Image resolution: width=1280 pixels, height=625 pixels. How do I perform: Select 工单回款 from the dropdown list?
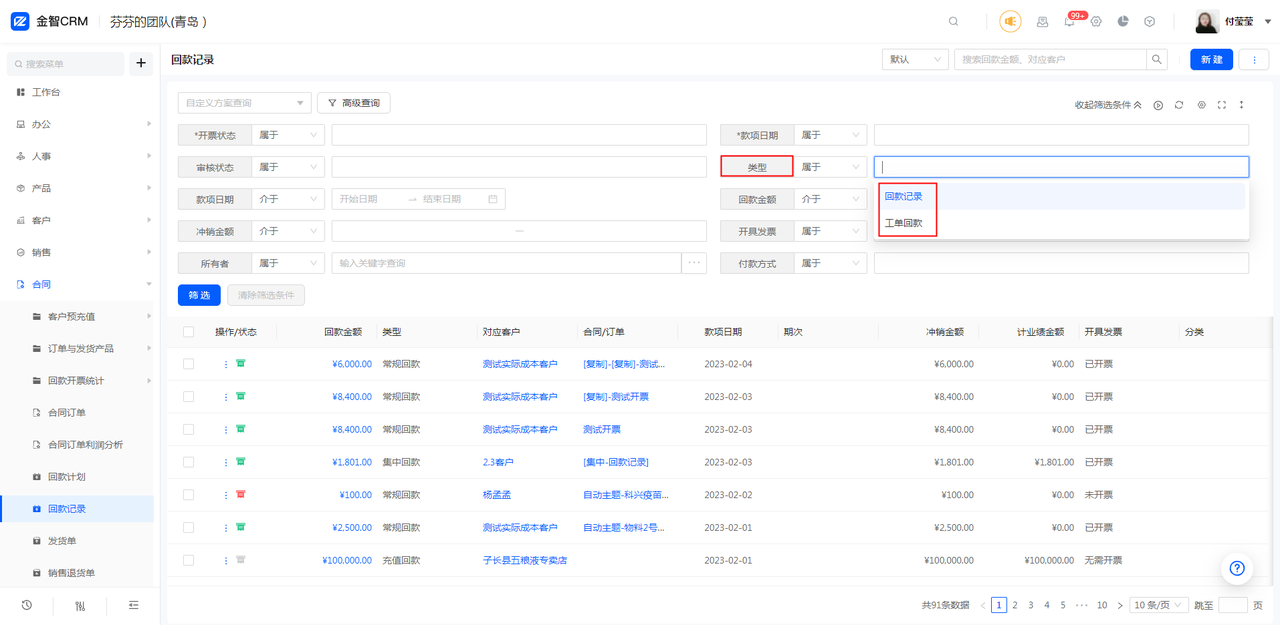tap(1062, 223)
